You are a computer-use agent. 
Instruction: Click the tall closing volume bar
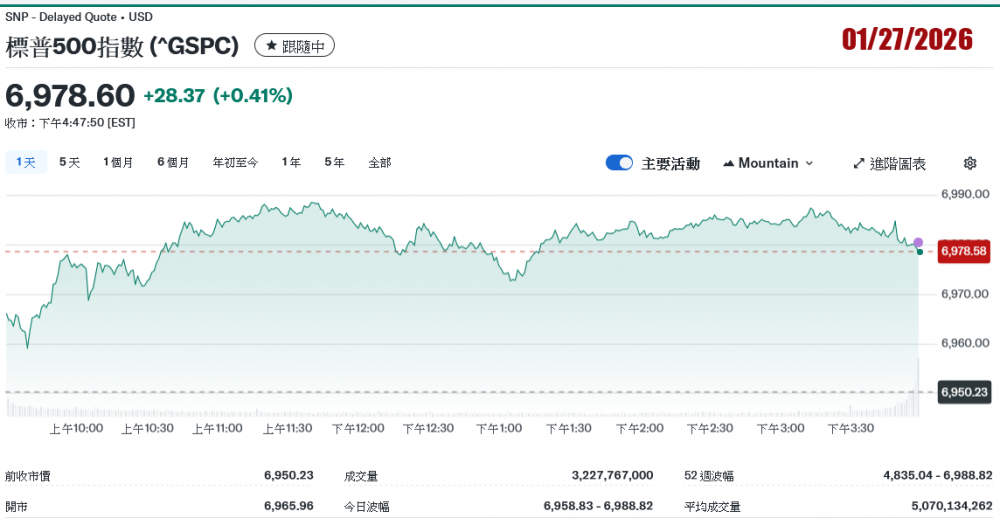pyautogui.click(x=918, y=386)
